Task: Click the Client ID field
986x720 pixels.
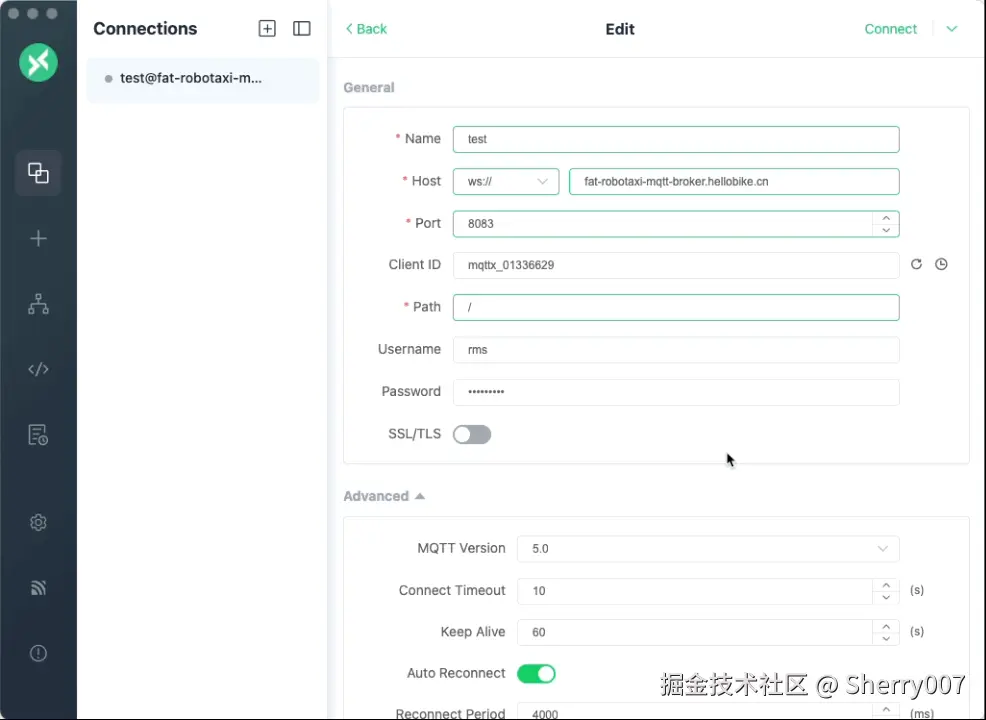Action: click(676, 265)
